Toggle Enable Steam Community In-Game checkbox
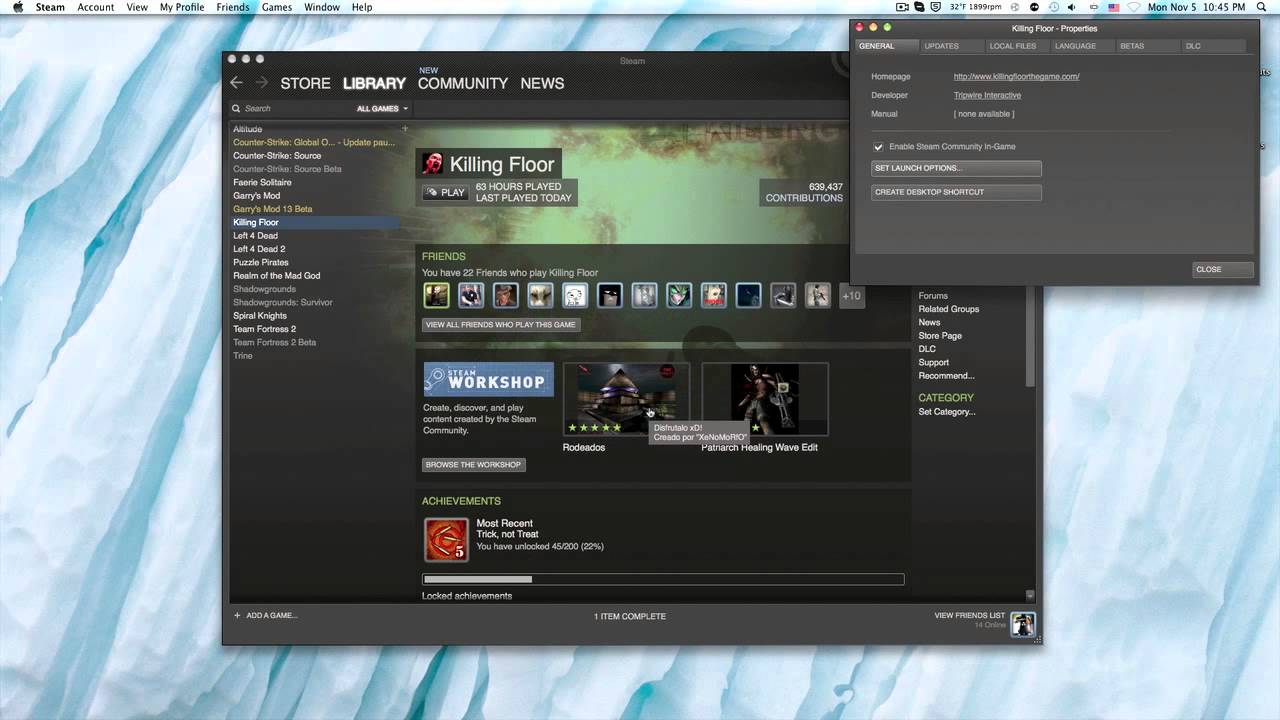1280x720 pixels. [x=878, y=147]
